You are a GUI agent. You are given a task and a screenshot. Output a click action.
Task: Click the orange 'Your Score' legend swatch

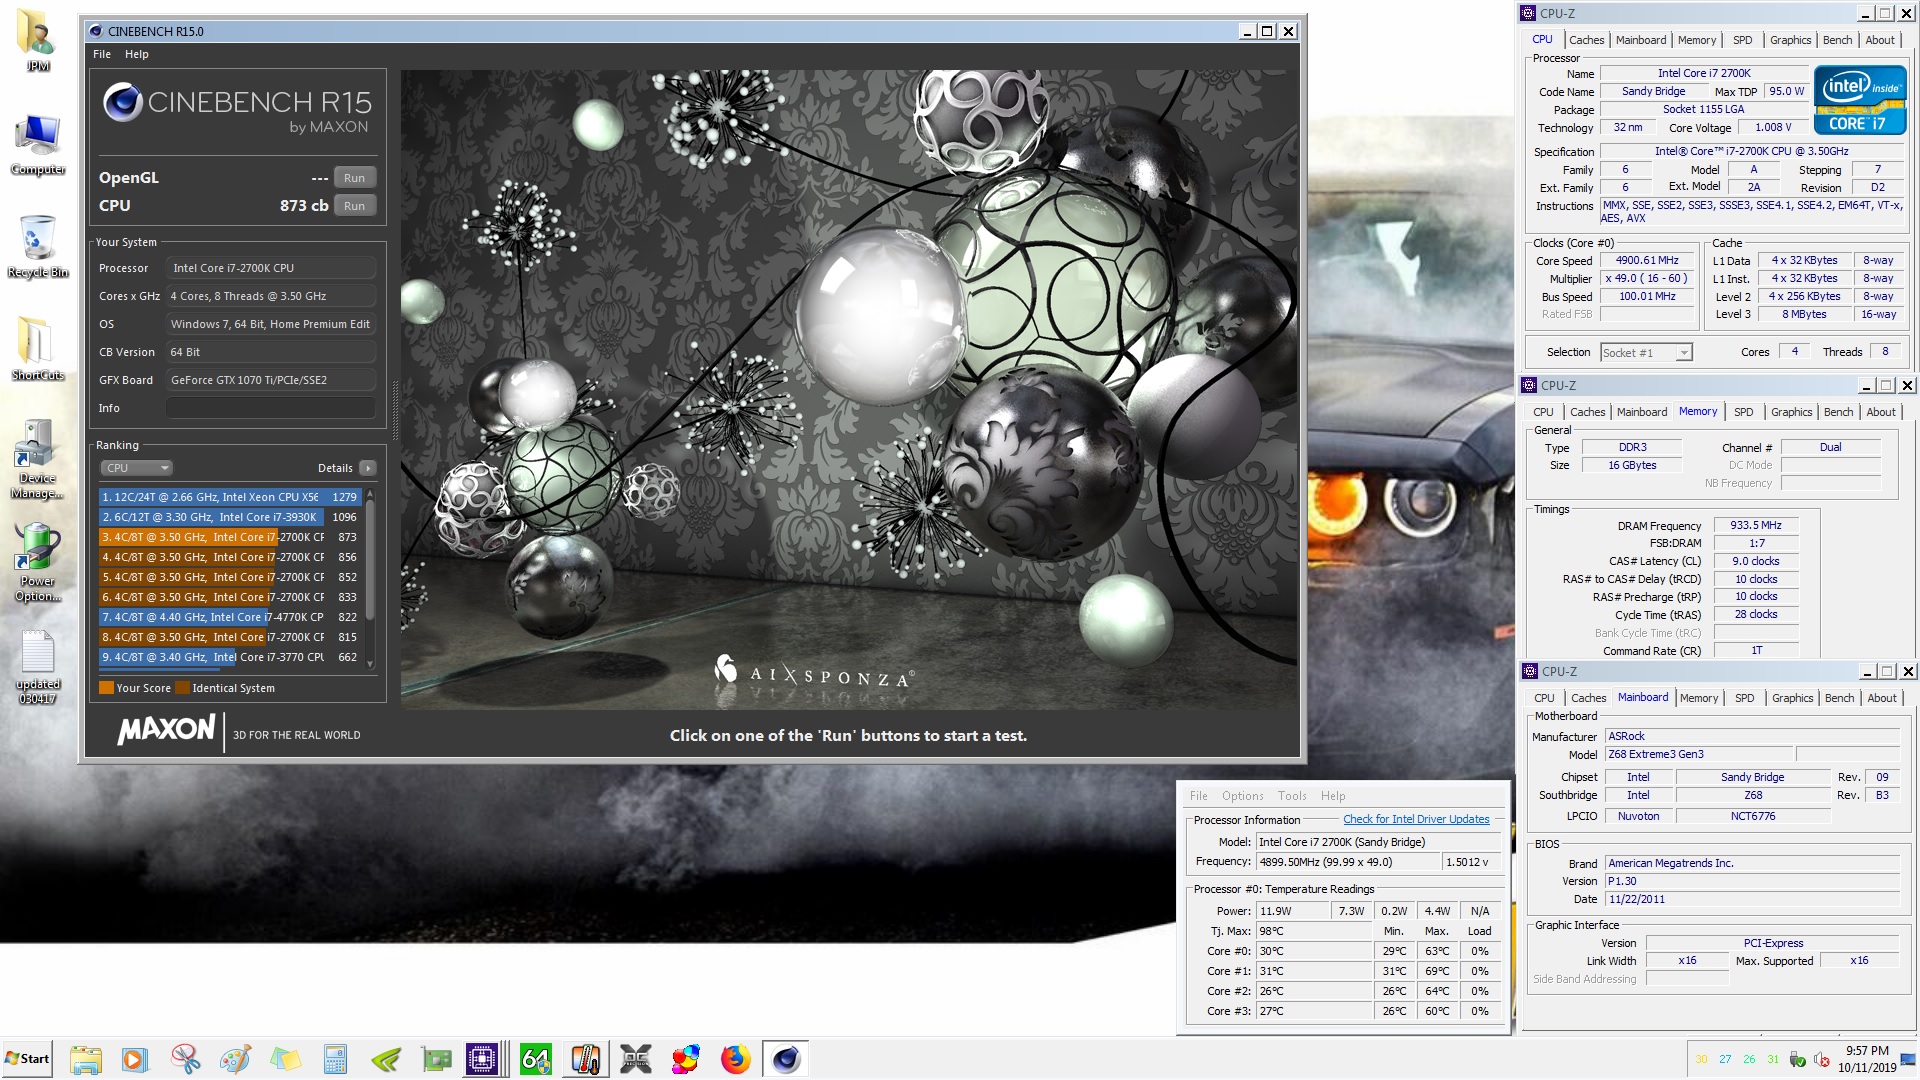[x=106, y=688]
